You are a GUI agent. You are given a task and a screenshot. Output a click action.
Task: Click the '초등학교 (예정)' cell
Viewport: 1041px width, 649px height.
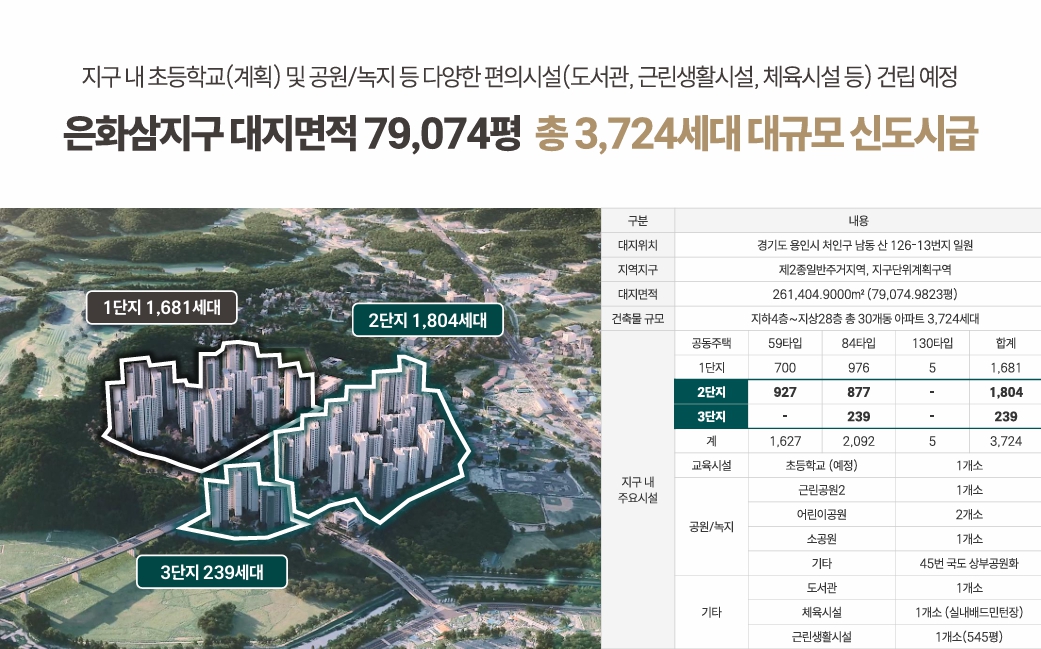pyautogui.click(x=821, y=466)
